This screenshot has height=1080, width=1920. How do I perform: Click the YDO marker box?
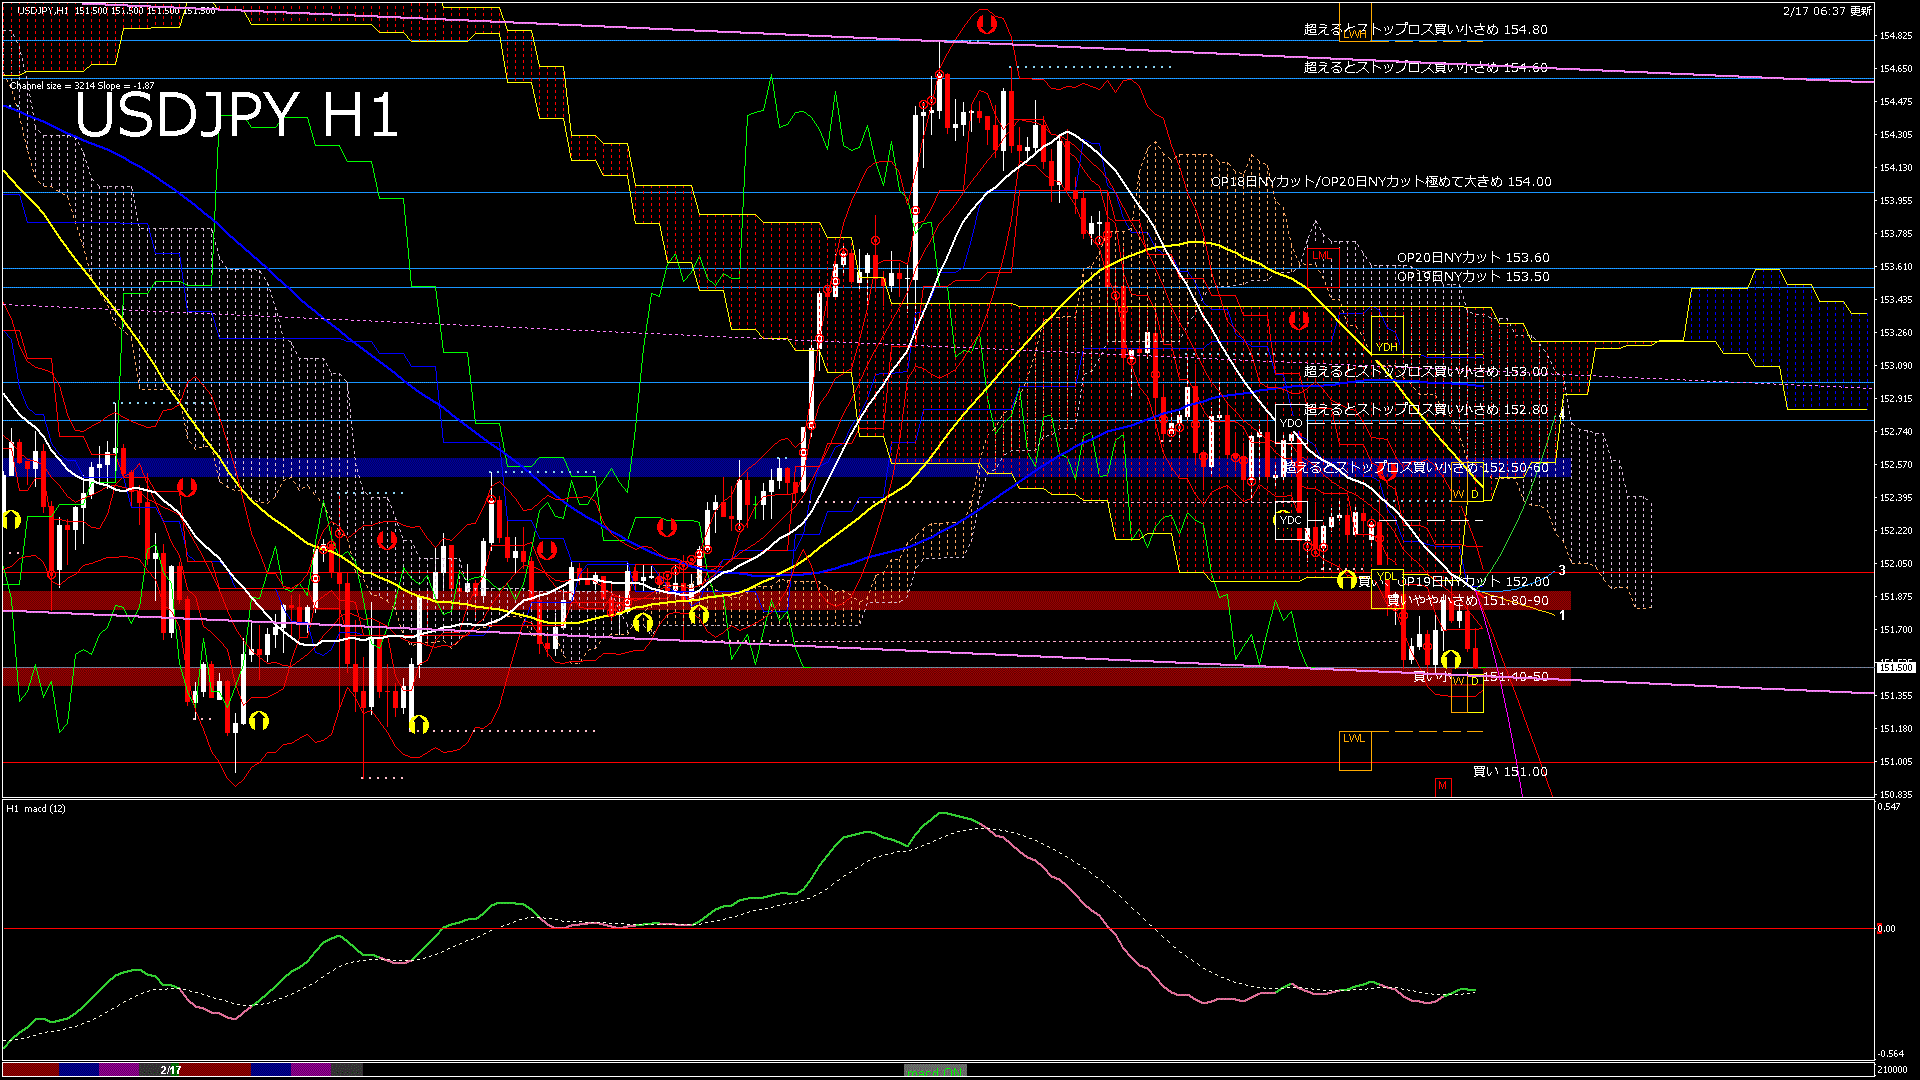coord(1291,423)
